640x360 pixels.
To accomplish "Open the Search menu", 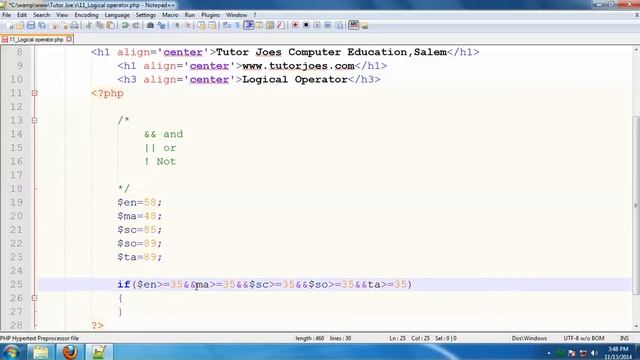I will 41,15.
